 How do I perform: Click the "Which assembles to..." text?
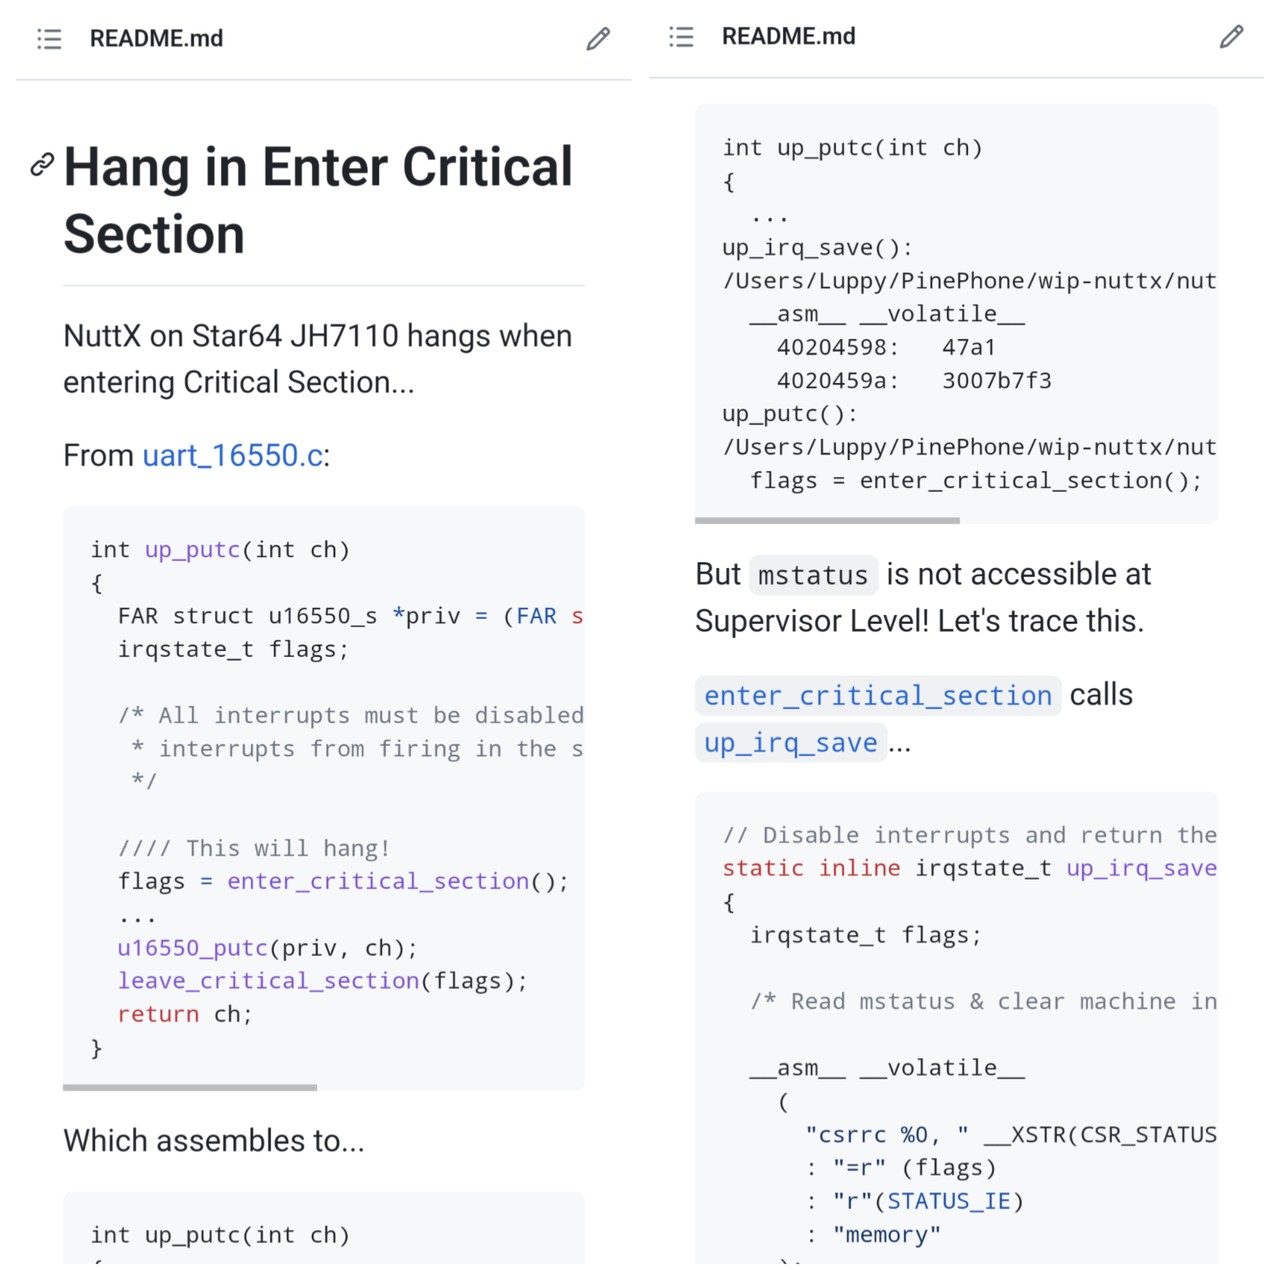coord(214,1141)
